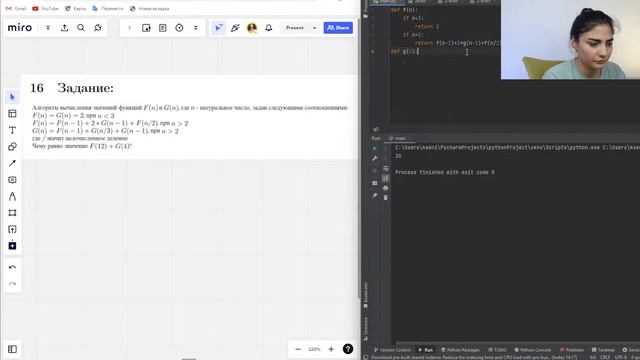Select the Miro Text tool

tap(12, 130)
